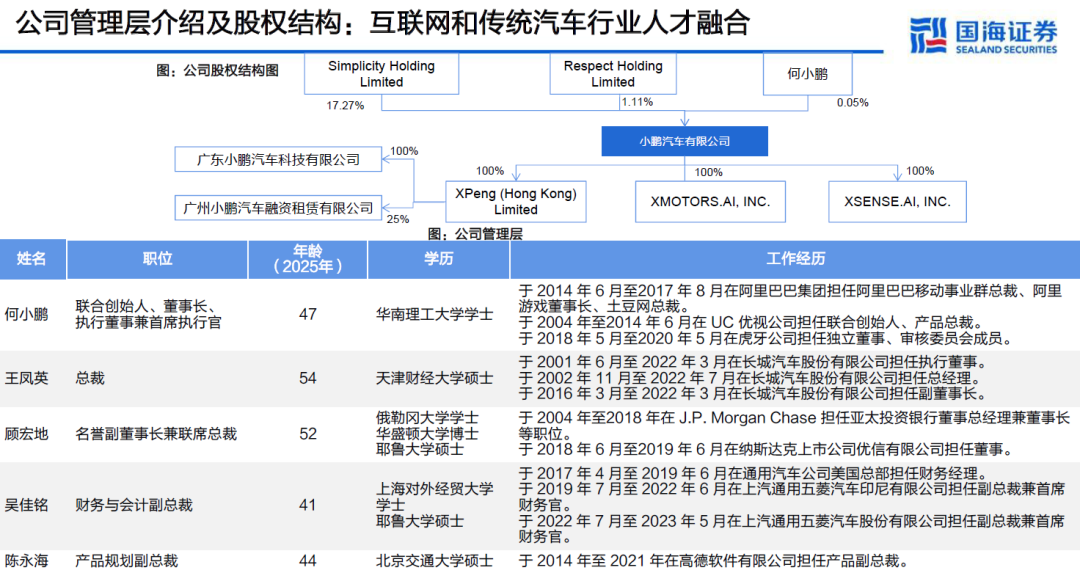The width and height of the screenshot is (1080, 573).
Task: Select the age value 44
Action: point(308,561)
